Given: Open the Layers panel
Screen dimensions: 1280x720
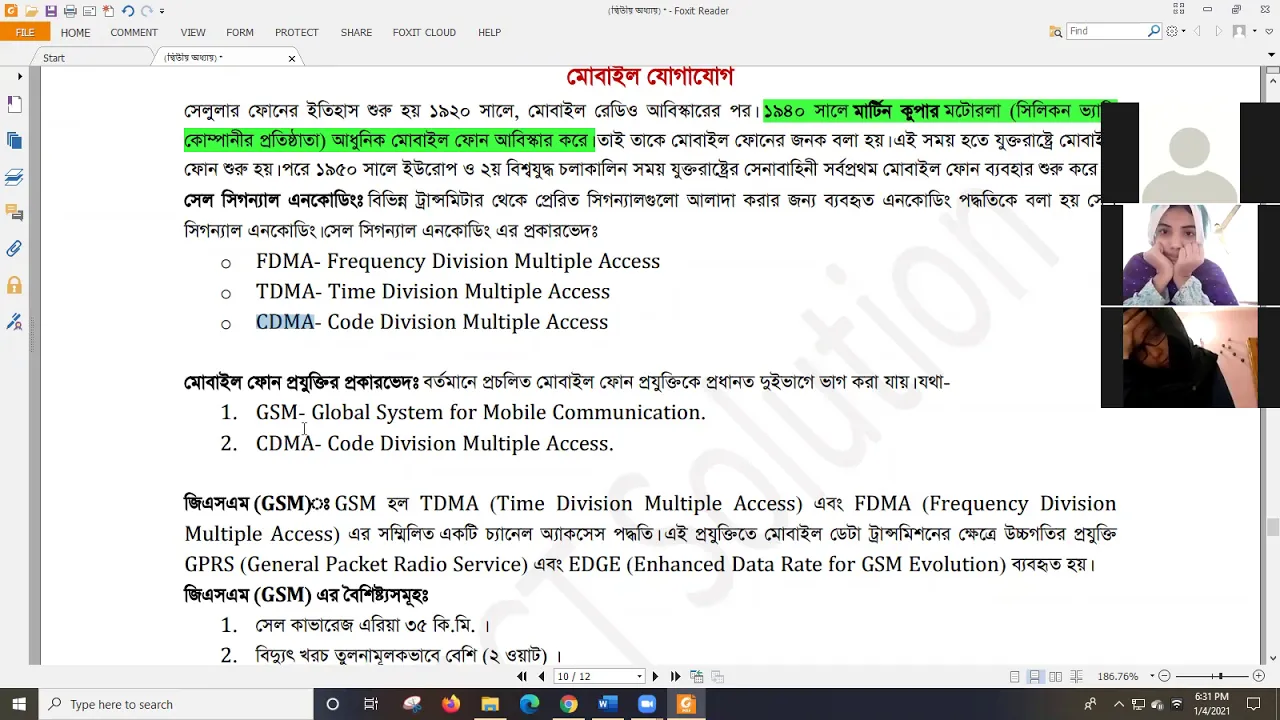Looking at the screenshot, I should coord(14,177).
